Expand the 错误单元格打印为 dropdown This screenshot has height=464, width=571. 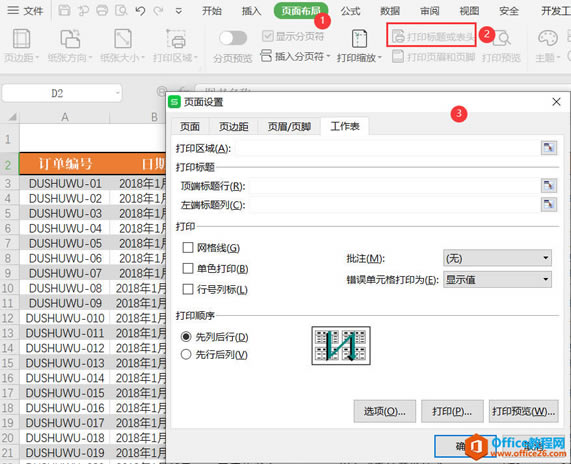point(497,279)
